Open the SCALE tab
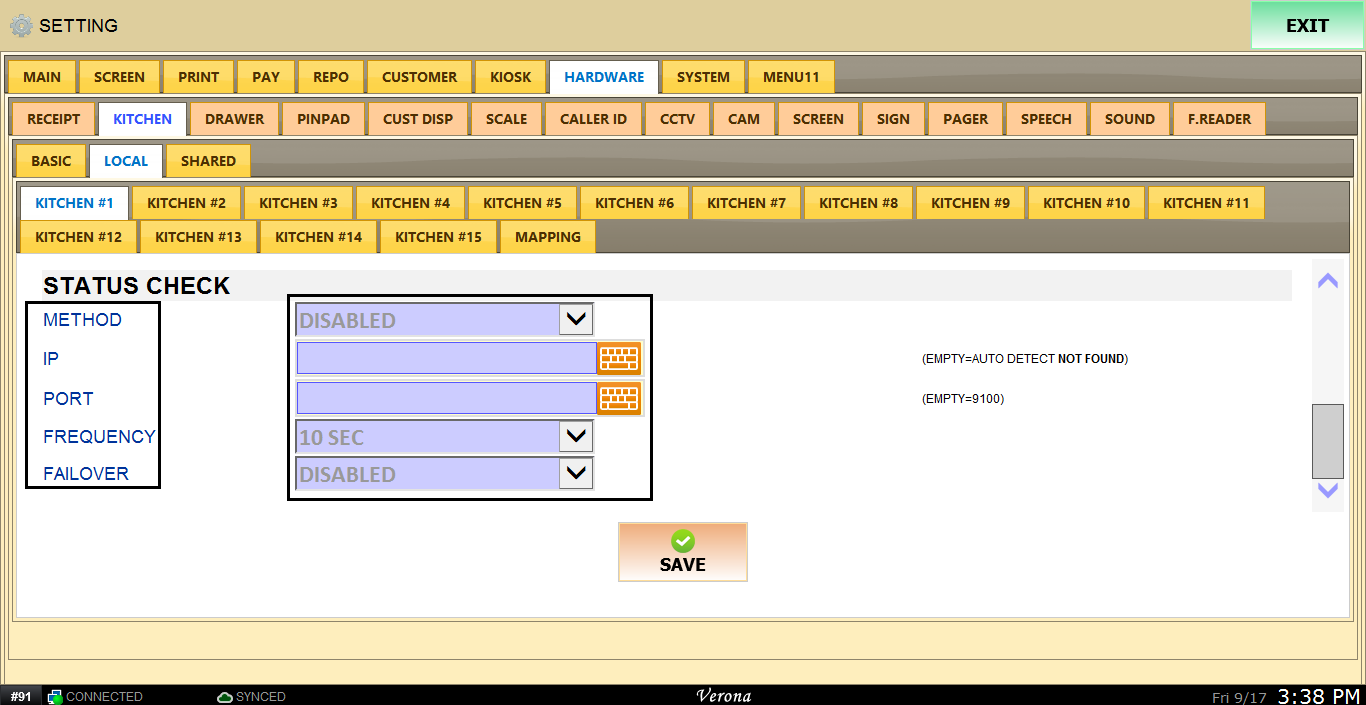The width and height of the screenshot is (1366, 705). 507,119
